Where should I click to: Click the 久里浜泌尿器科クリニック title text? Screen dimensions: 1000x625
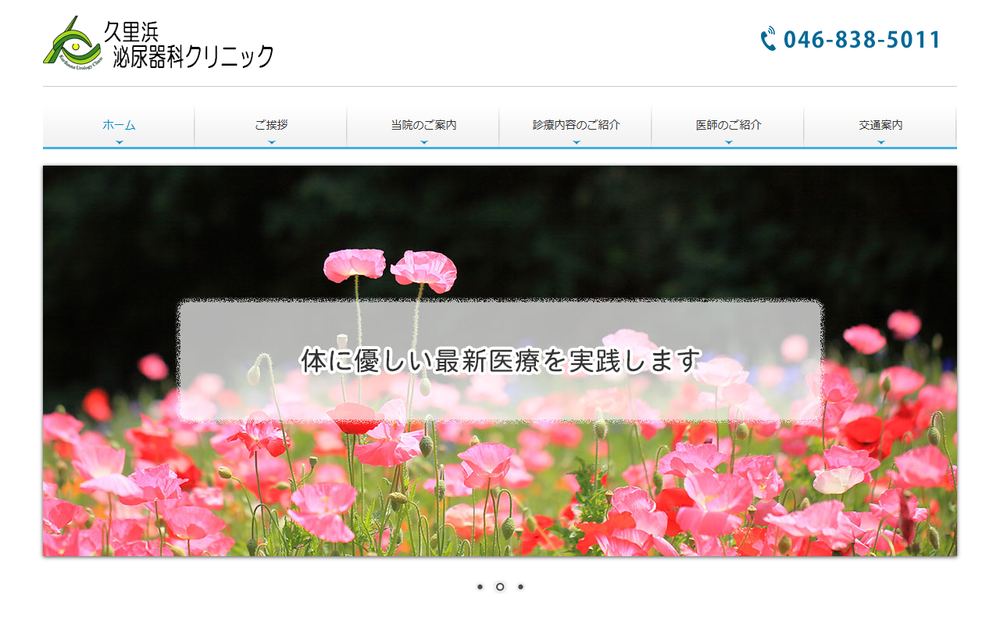tap(189, 44)
